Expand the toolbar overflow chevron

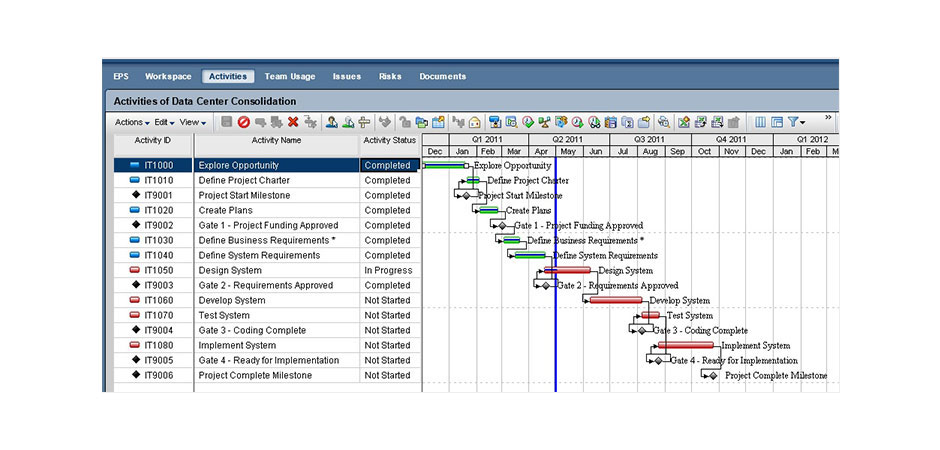click(x=827, y=117)
